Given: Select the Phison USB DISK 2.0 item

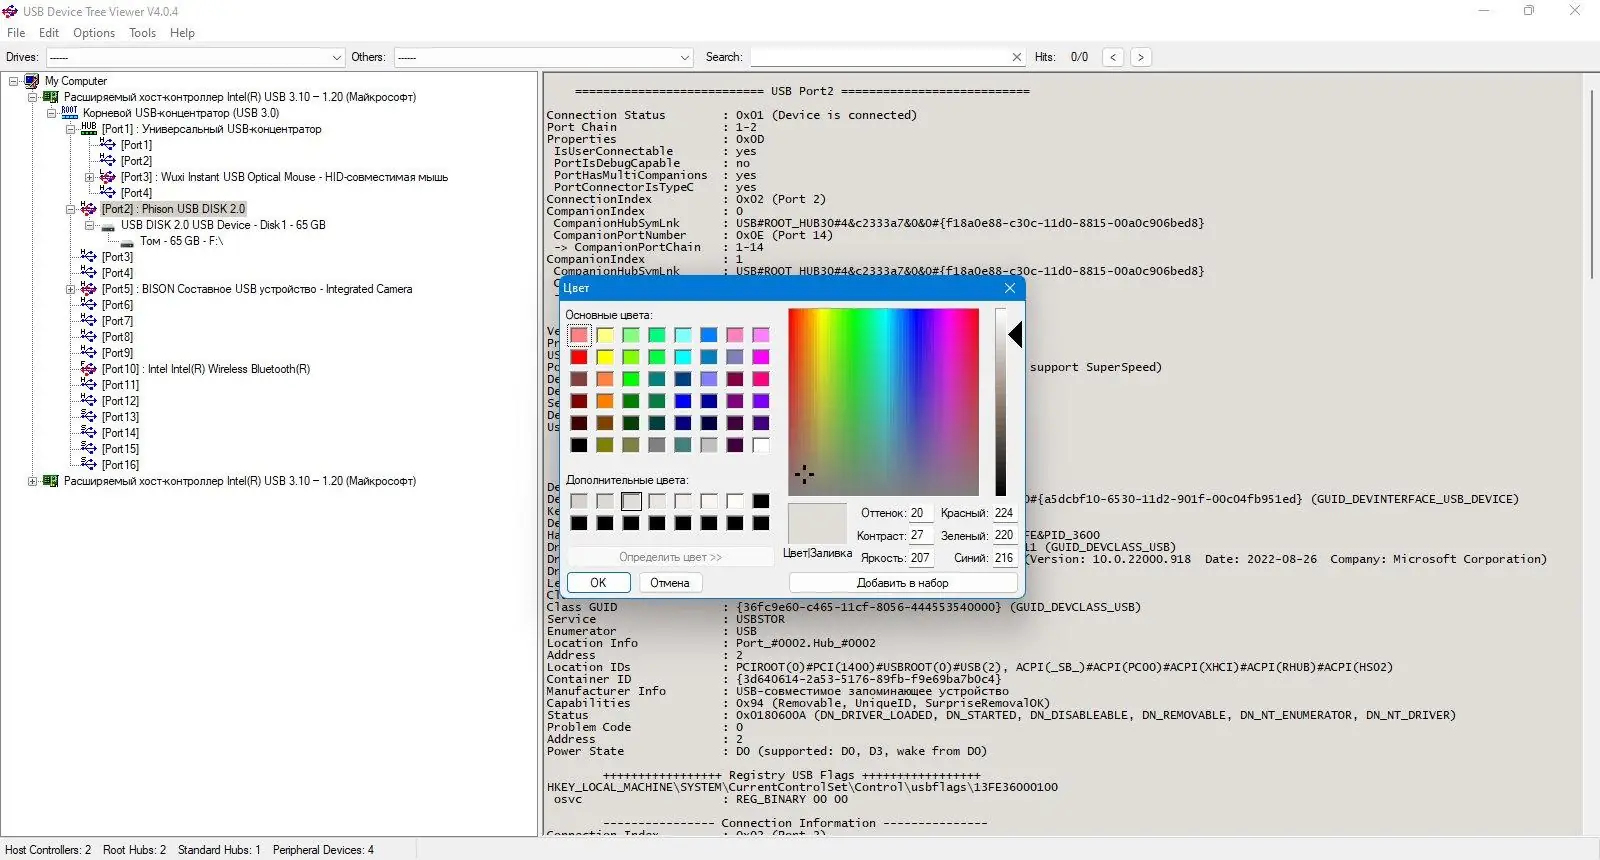Looking at the screenshot, I should click(x=173, y=209).
